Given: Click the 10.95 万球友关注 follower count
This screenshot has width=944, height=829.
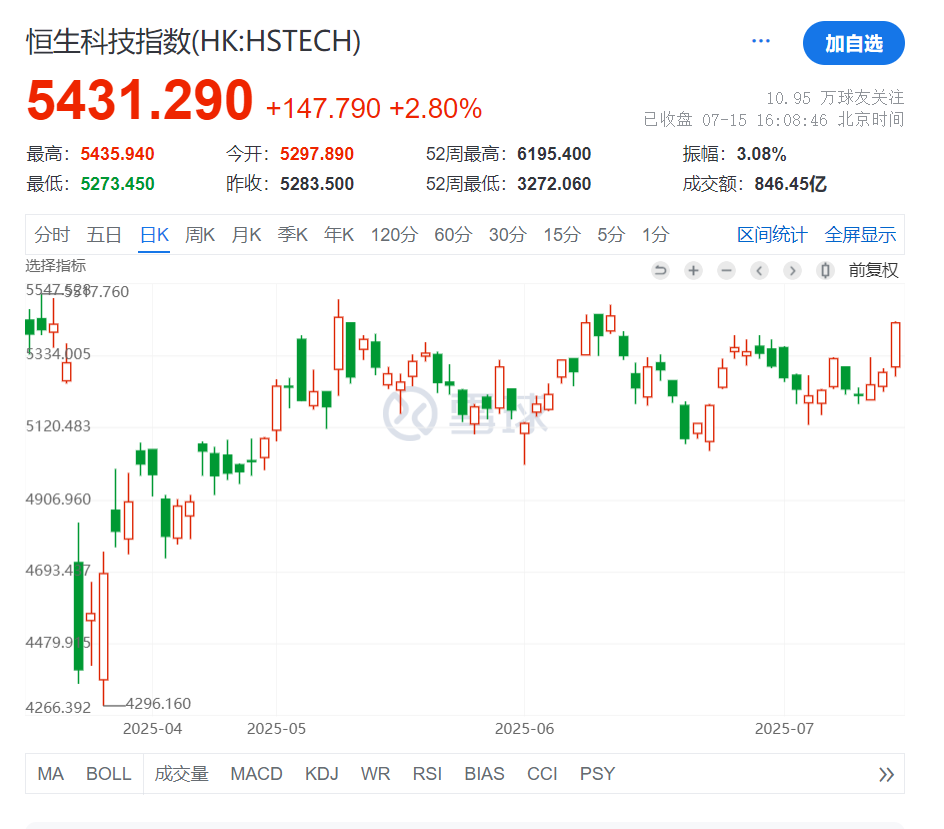Looking at the screenshot, I should coord(835,98).
